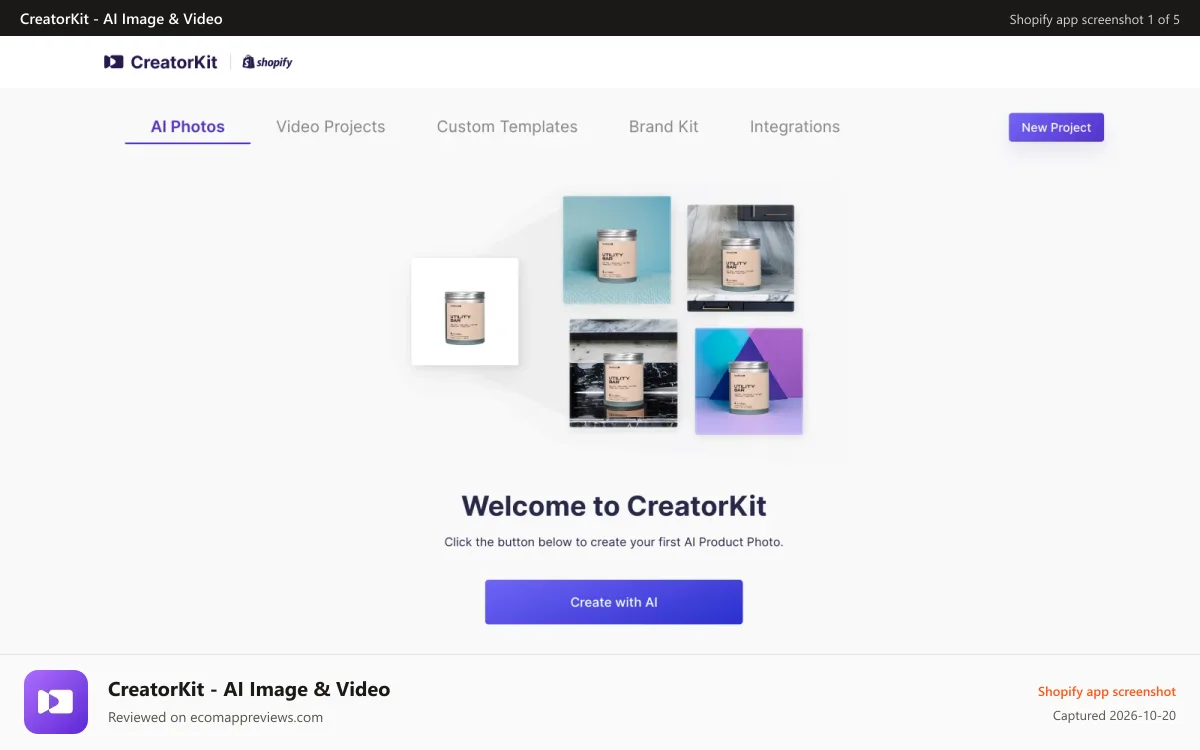Open the Integrations tab

tap(795, 127)
